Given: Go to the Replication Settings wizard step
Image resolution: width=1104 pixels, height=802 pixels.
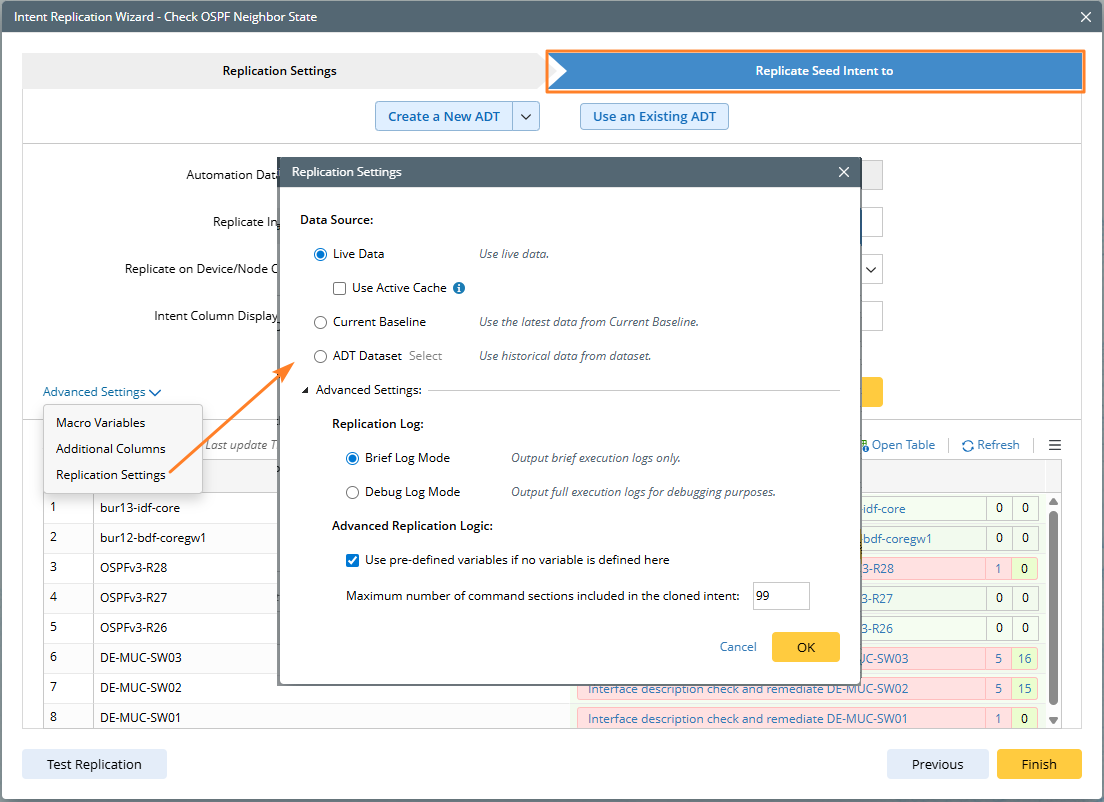Looking at the screenshot, I should click(x=280, y=70).
